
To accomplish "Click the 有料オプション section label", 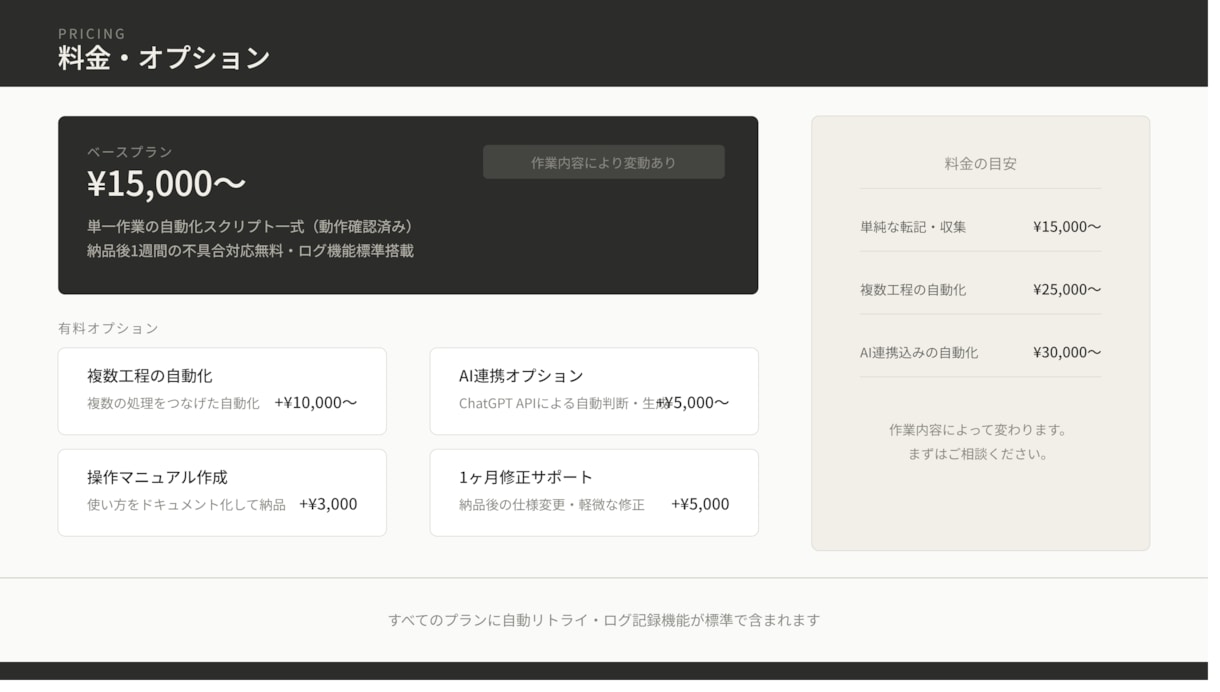I will point(109,331).
